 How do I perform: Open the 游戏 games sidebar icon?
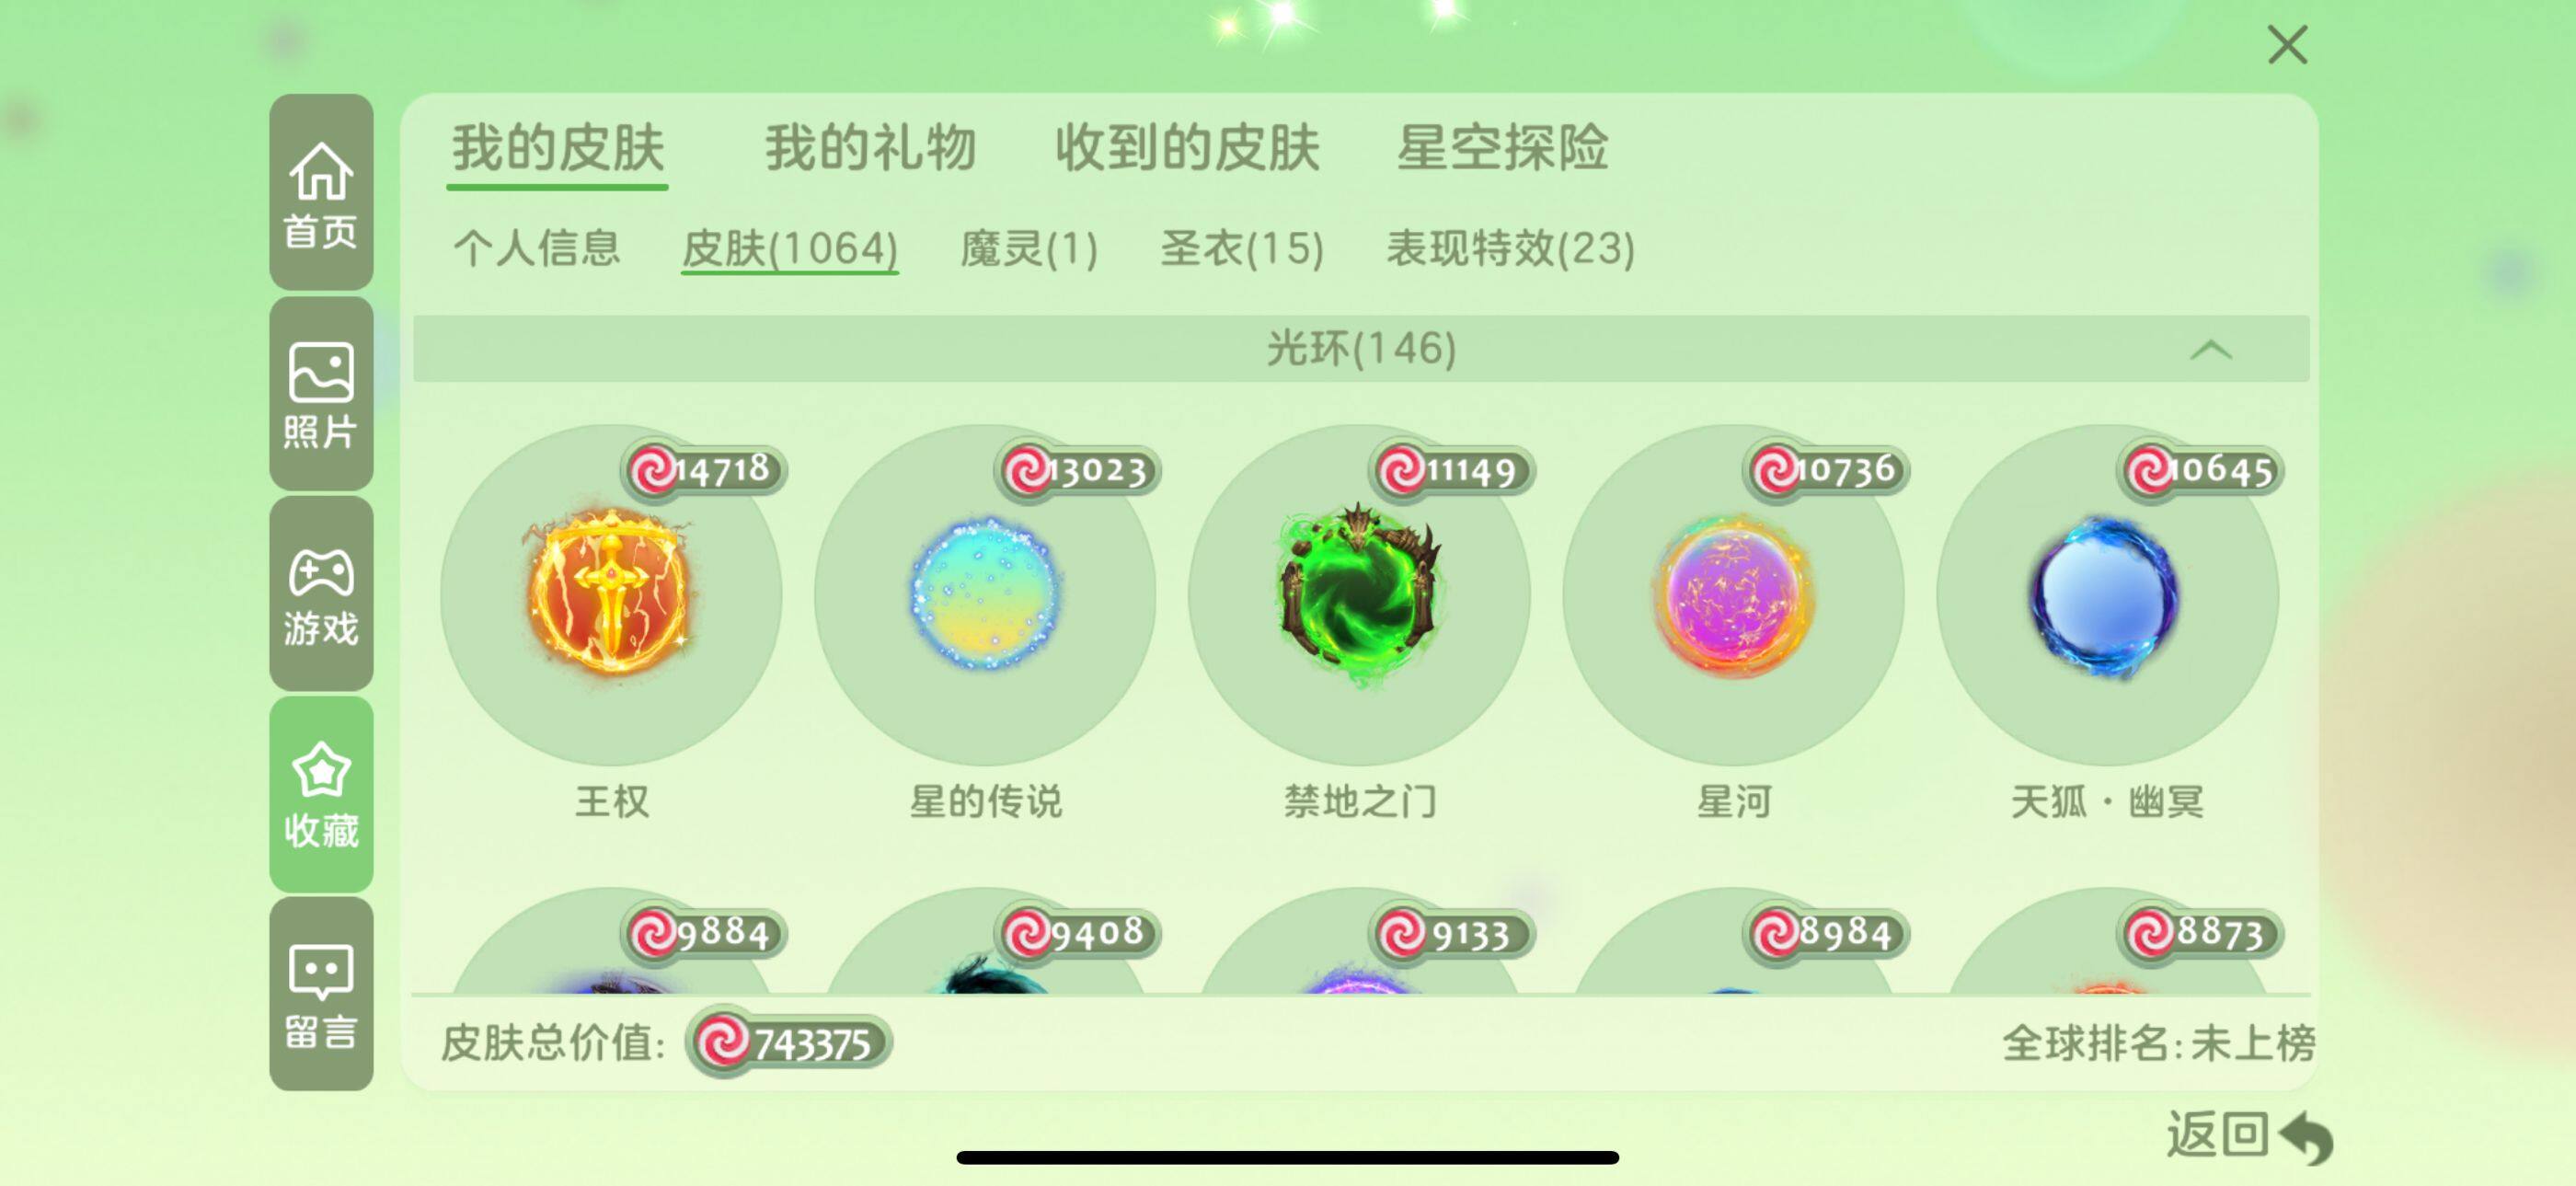pyautogui.click(x=321, y=594)
